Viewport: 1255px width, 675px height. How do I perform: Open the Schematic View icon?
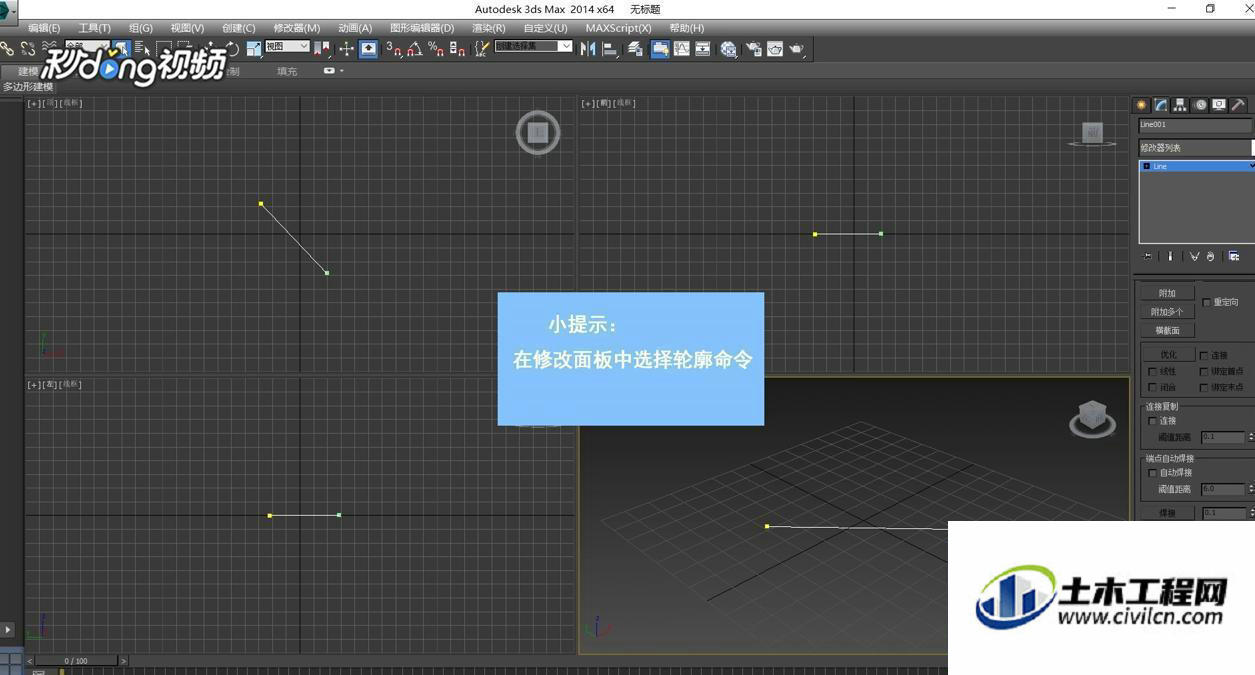click(x=703, y=48)
